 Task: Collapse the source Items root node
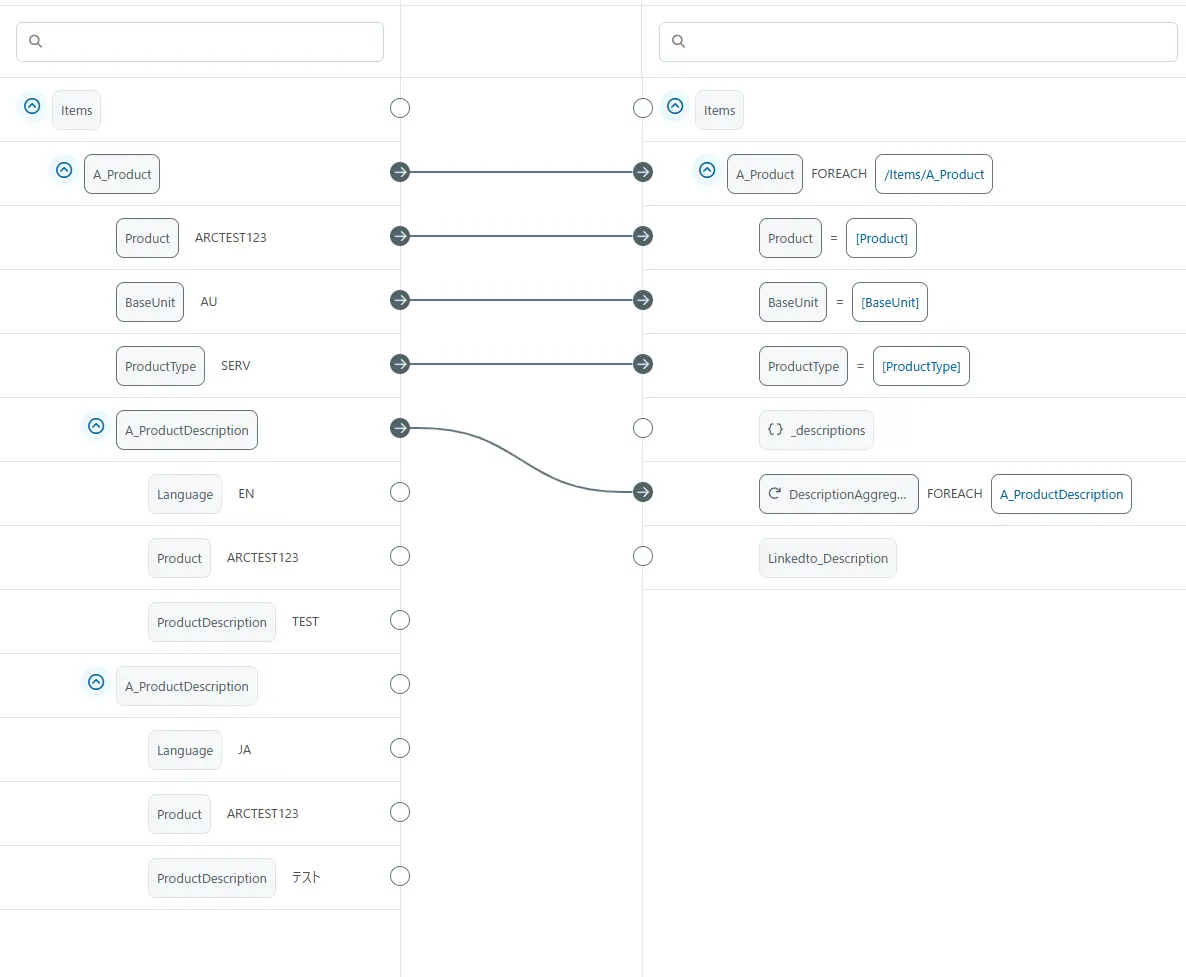[x=32, y=106]
